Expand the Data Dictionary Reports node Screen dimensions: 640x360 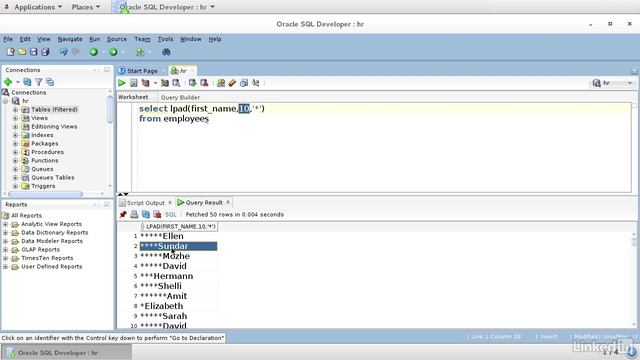click(5, 233)
